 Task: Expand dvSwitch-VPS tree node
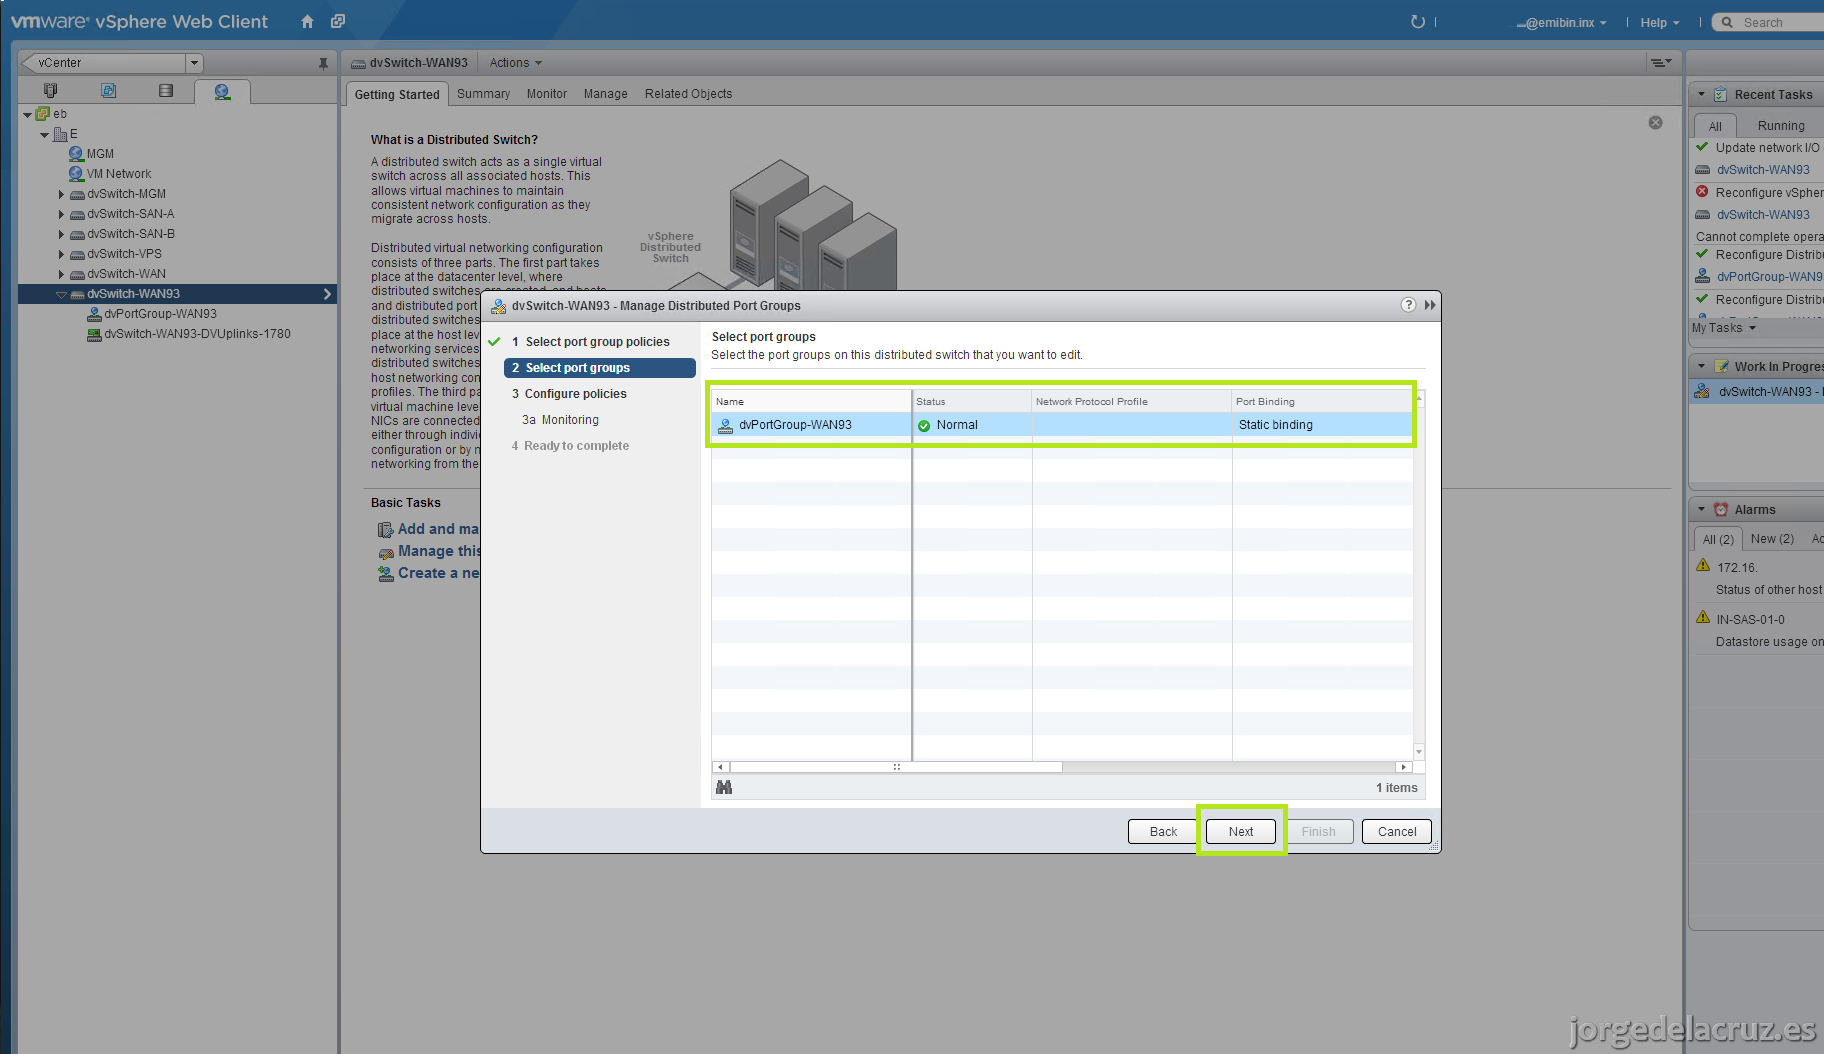pyautogui.click(x=61, y=254)
